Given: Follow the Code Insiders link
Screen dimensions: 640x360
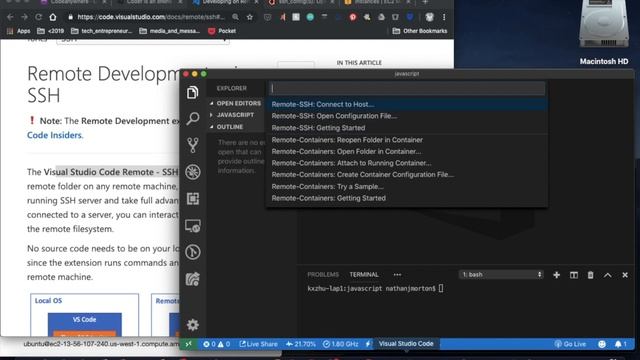Looking at the screenshot, I should click(x=54, y=135).
